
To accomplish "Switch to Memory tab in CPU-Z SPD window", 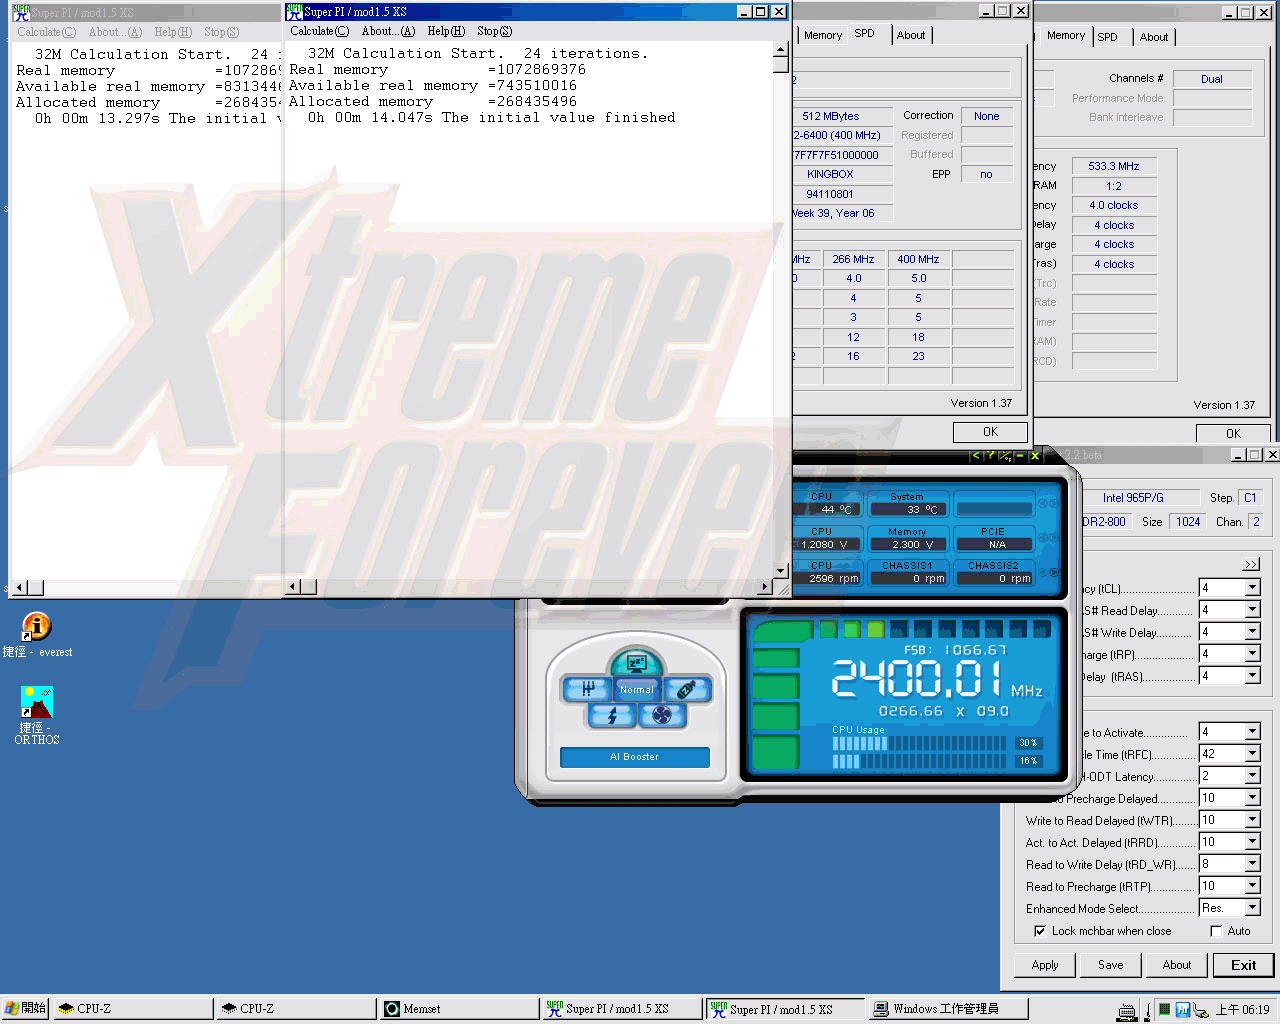I will pyautogui.click(x=823, y=35).
